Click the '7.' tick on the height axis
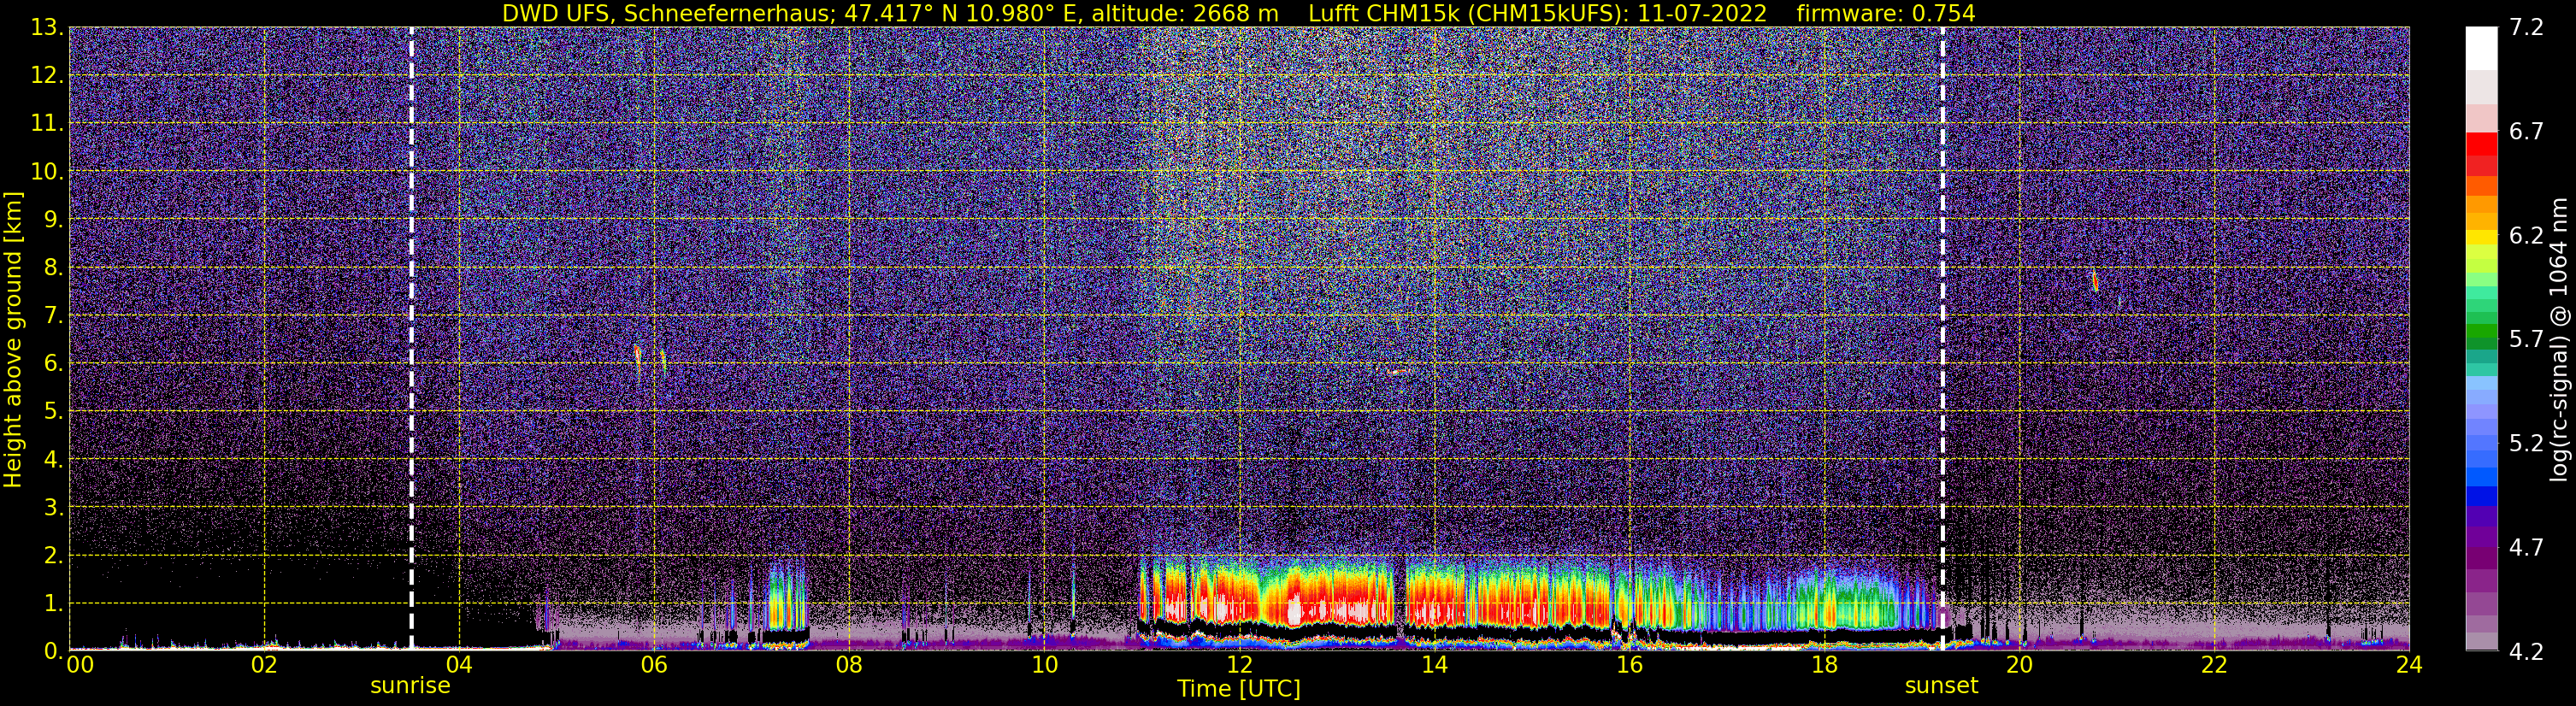This screenshot has height=706, width=2576. click(x=53, y=316)
